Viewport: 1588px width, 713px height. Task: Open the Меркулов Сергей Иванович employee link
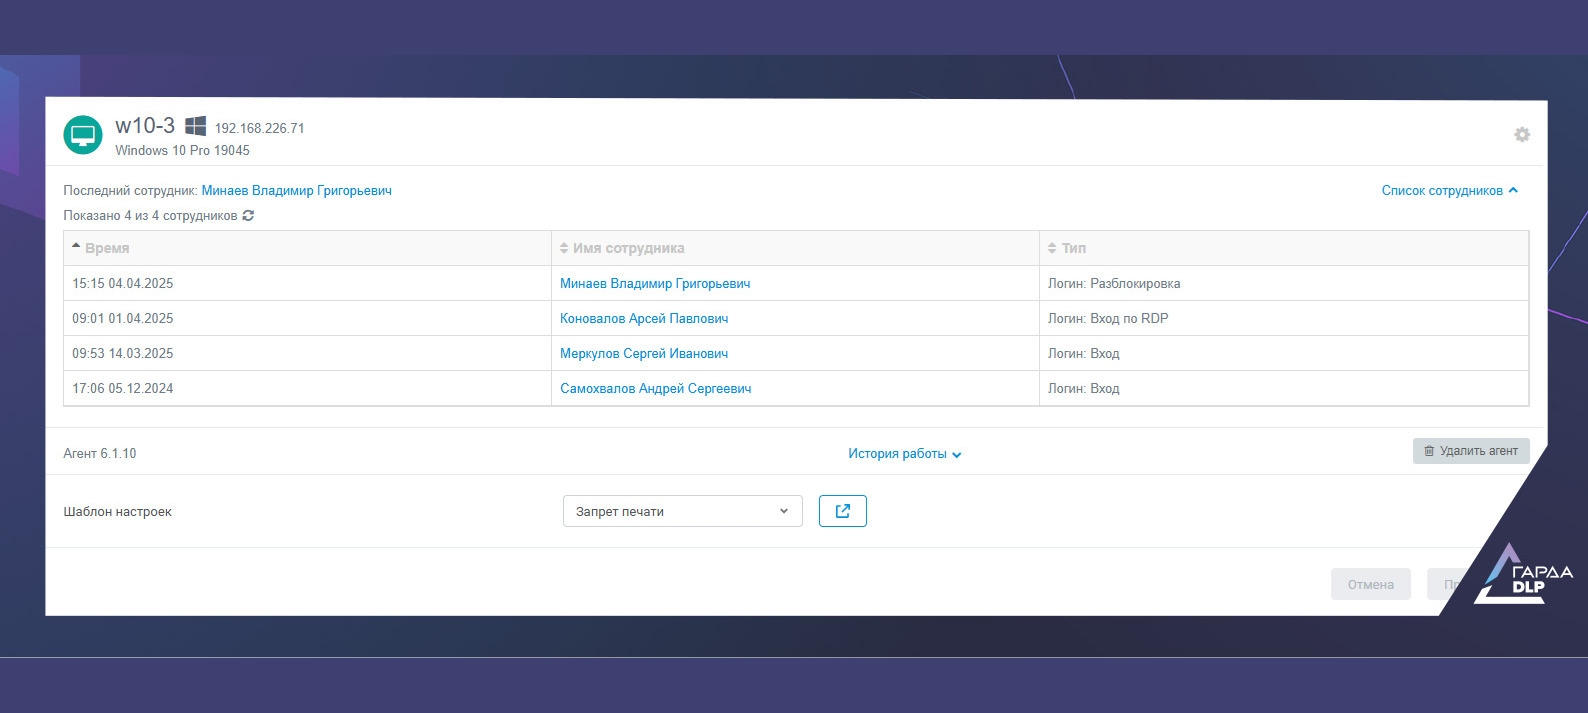click(644, 353)
